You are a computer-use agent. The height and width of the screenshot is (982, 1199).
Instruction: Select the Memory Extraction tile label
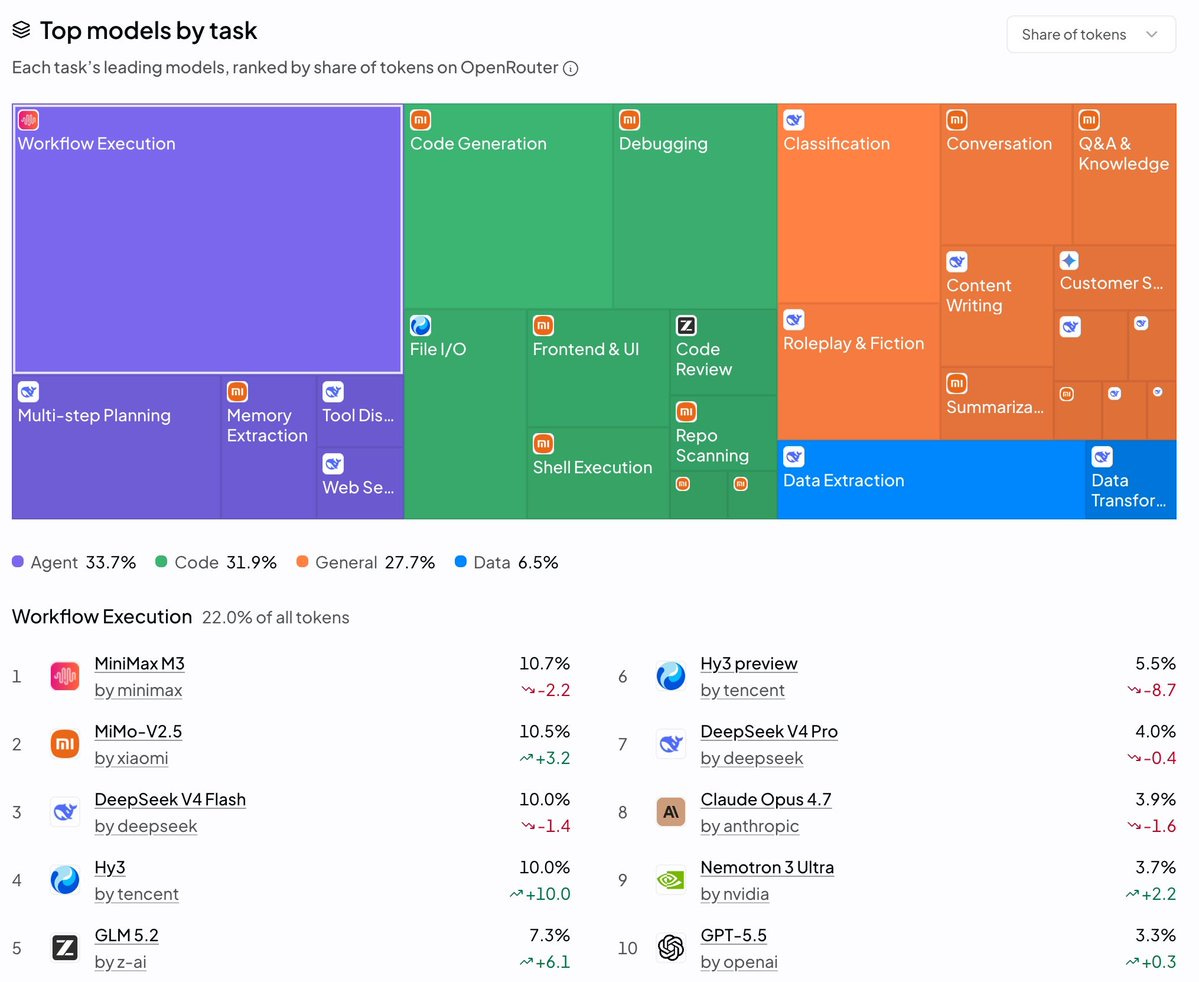point(267,425)
